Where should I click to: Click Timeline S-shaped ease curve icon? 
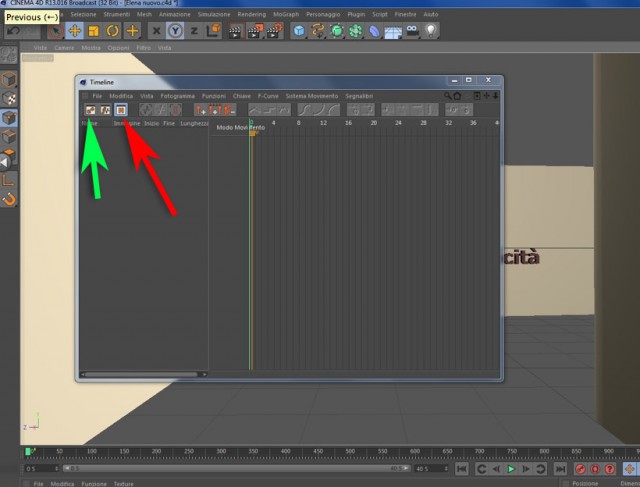(304, 109)
